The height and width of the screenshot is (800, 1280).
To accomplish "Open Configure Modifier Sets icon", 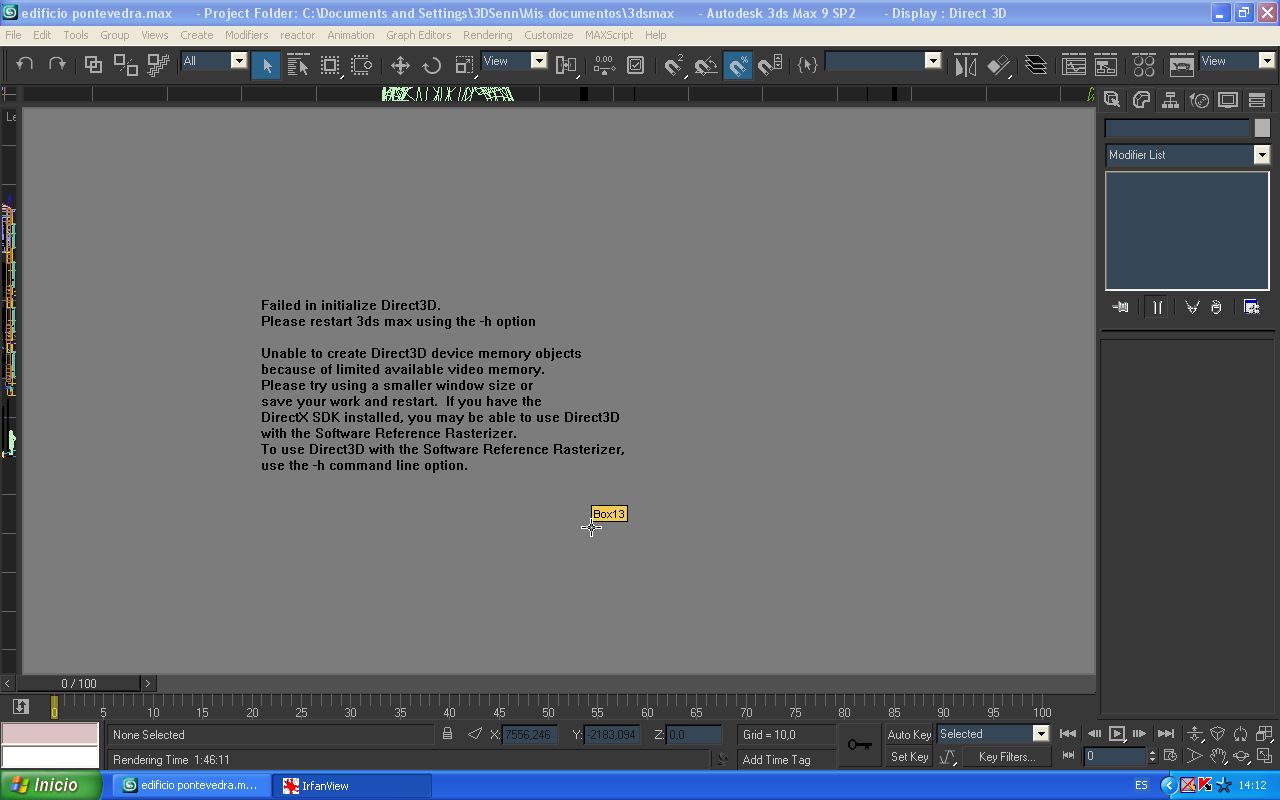I will (x=1251, y=307).
